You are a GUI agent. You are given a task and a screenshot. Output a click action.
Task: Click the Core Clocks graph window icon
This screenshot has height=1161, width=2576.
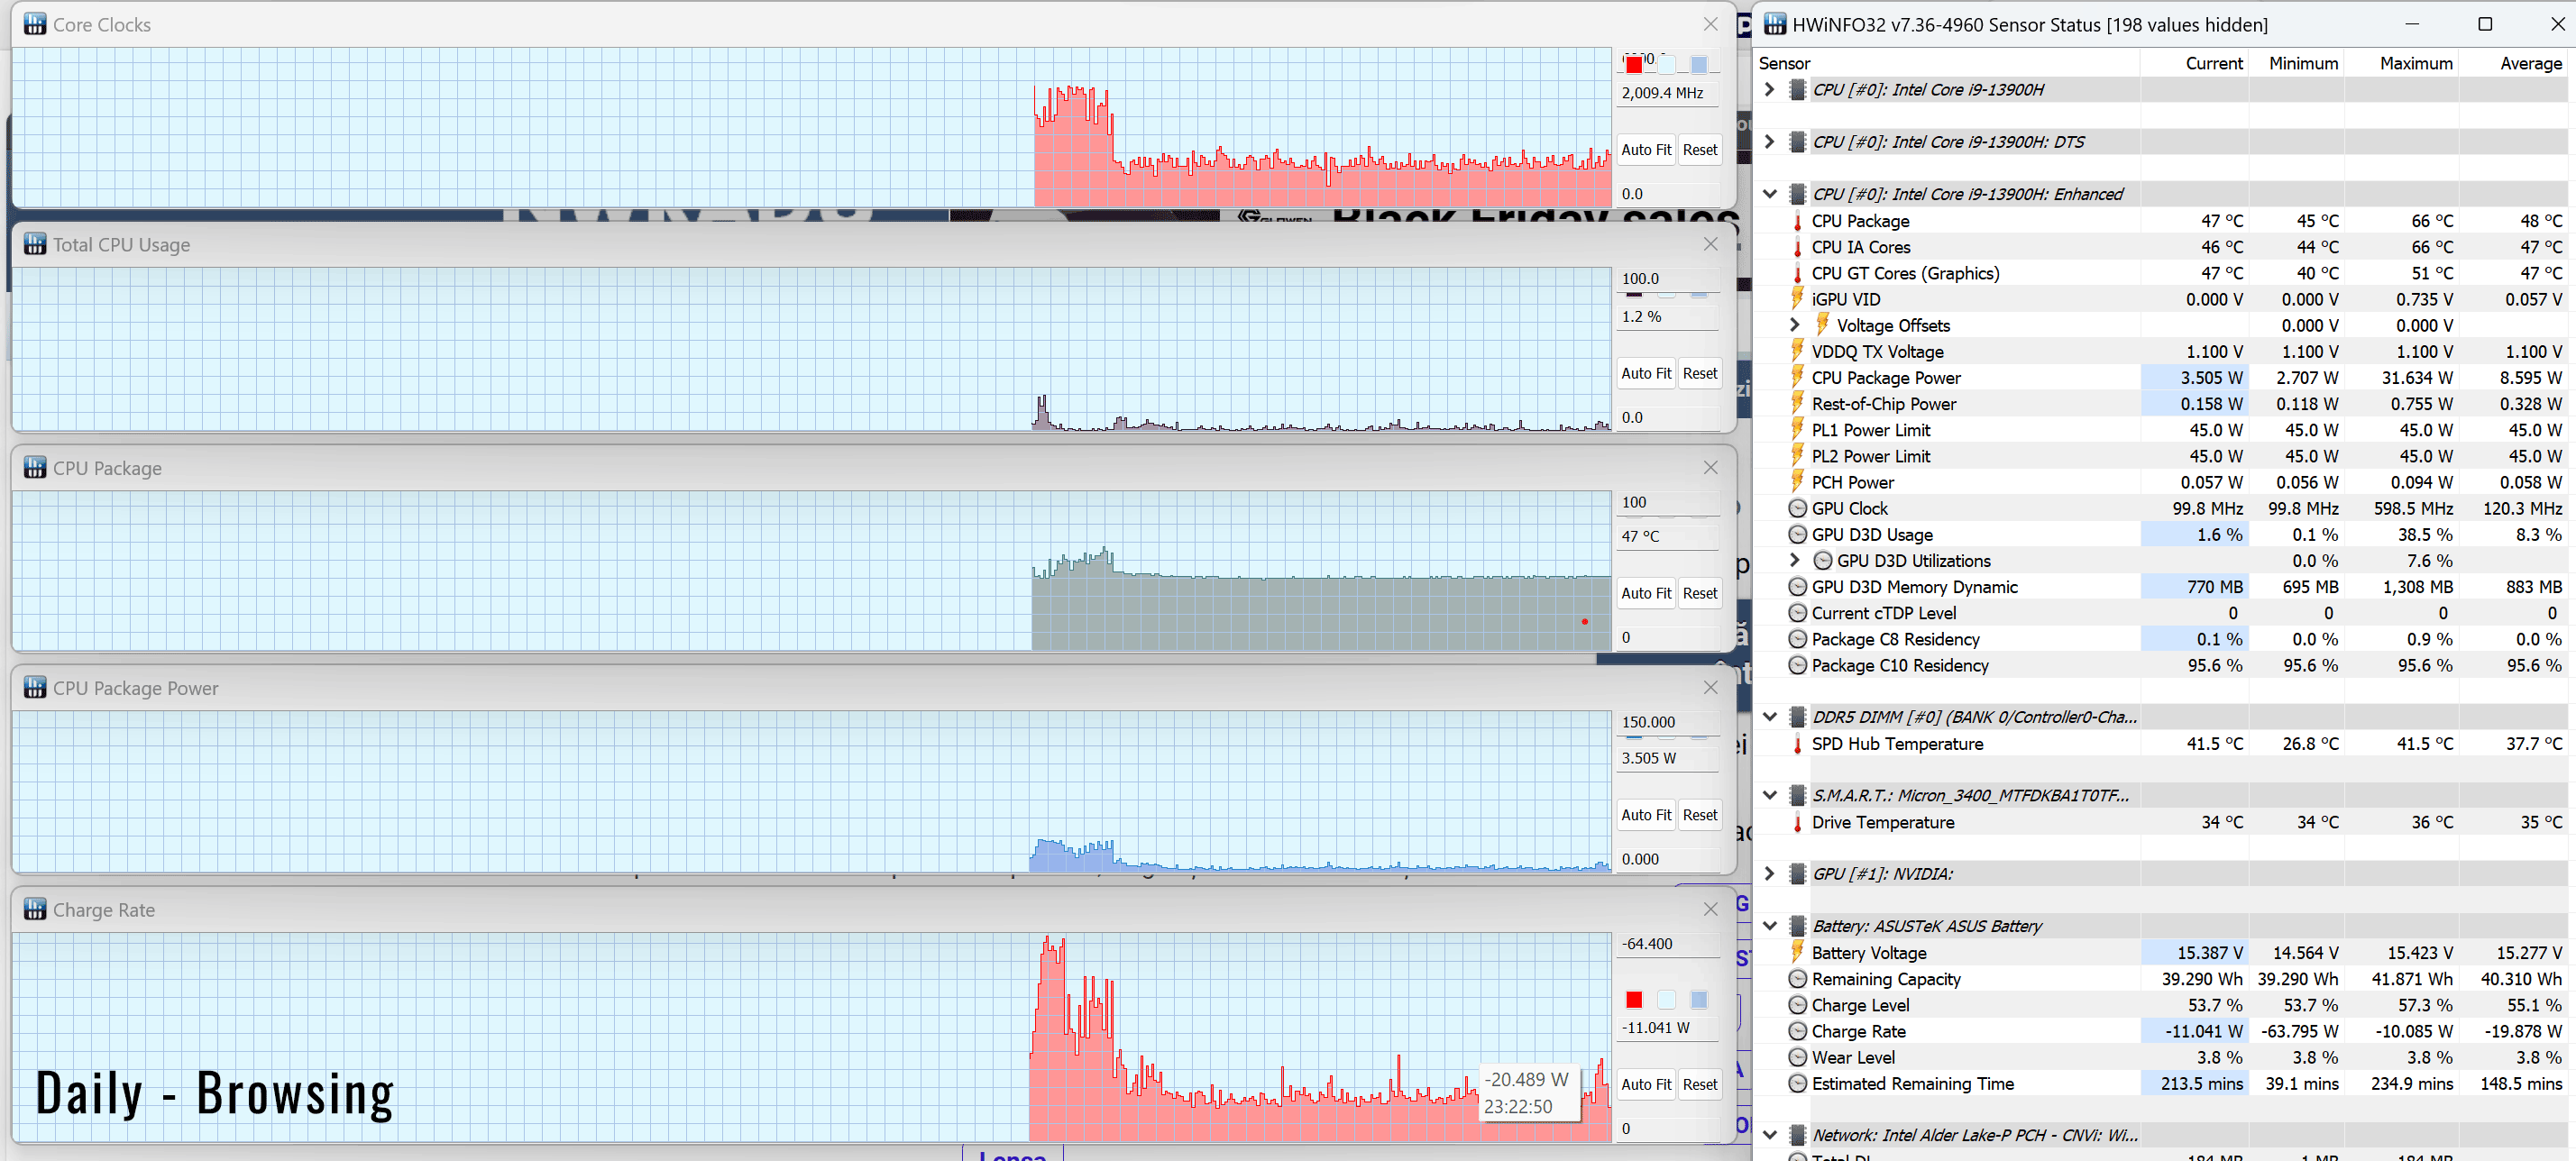[35, 24]
